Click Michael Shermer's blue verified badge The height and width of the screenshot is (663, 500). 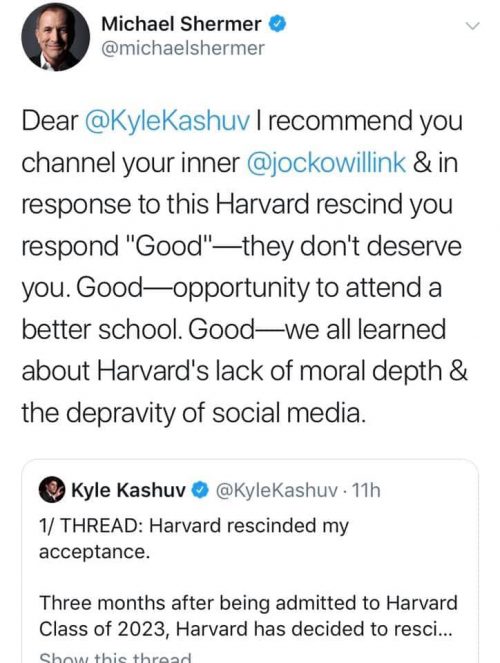click(x=277, y=24)
